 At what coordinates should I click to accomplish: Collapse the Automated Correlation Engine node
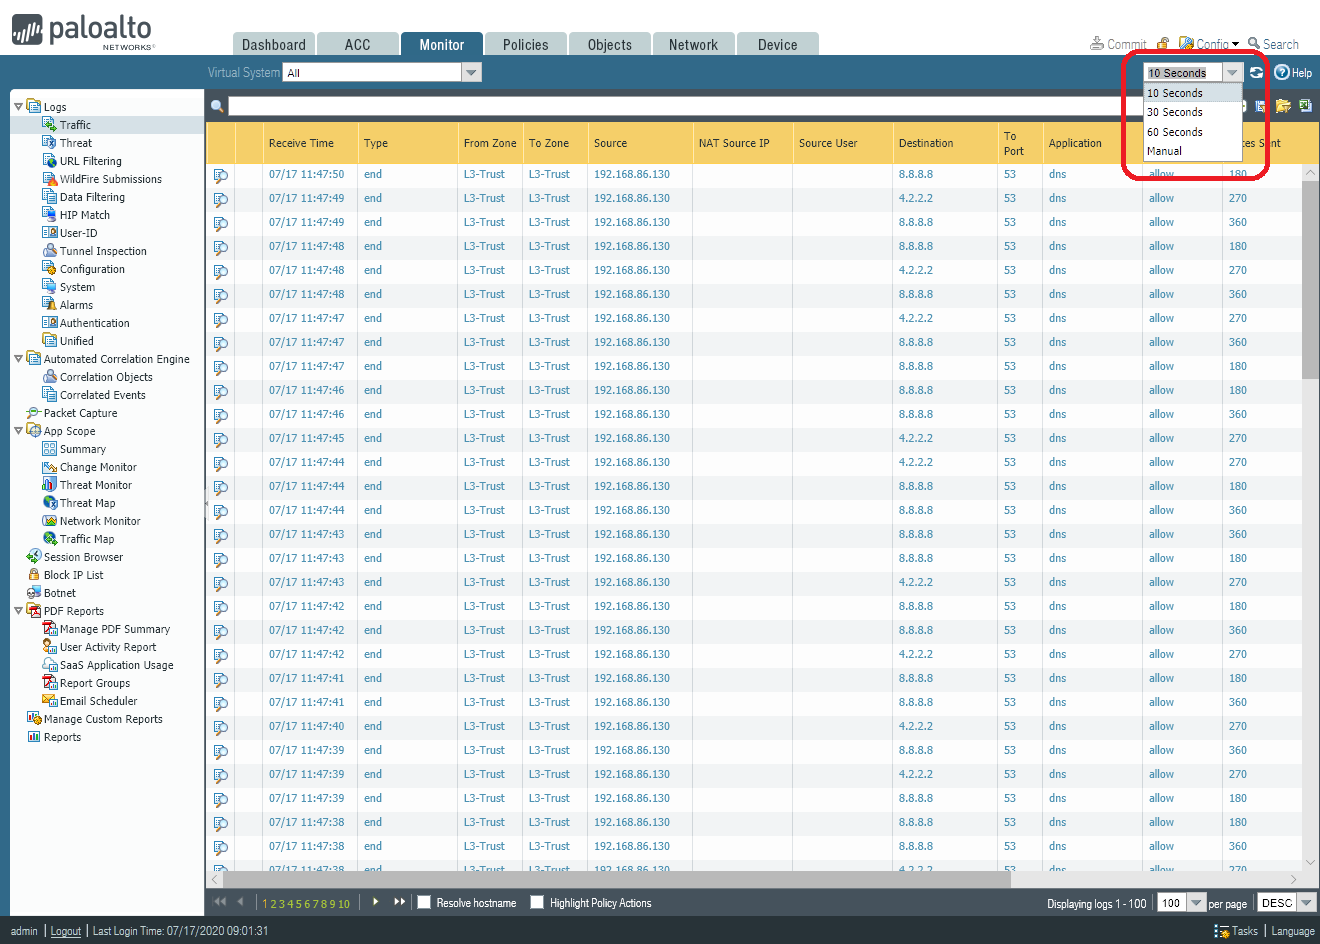point(18,358)
